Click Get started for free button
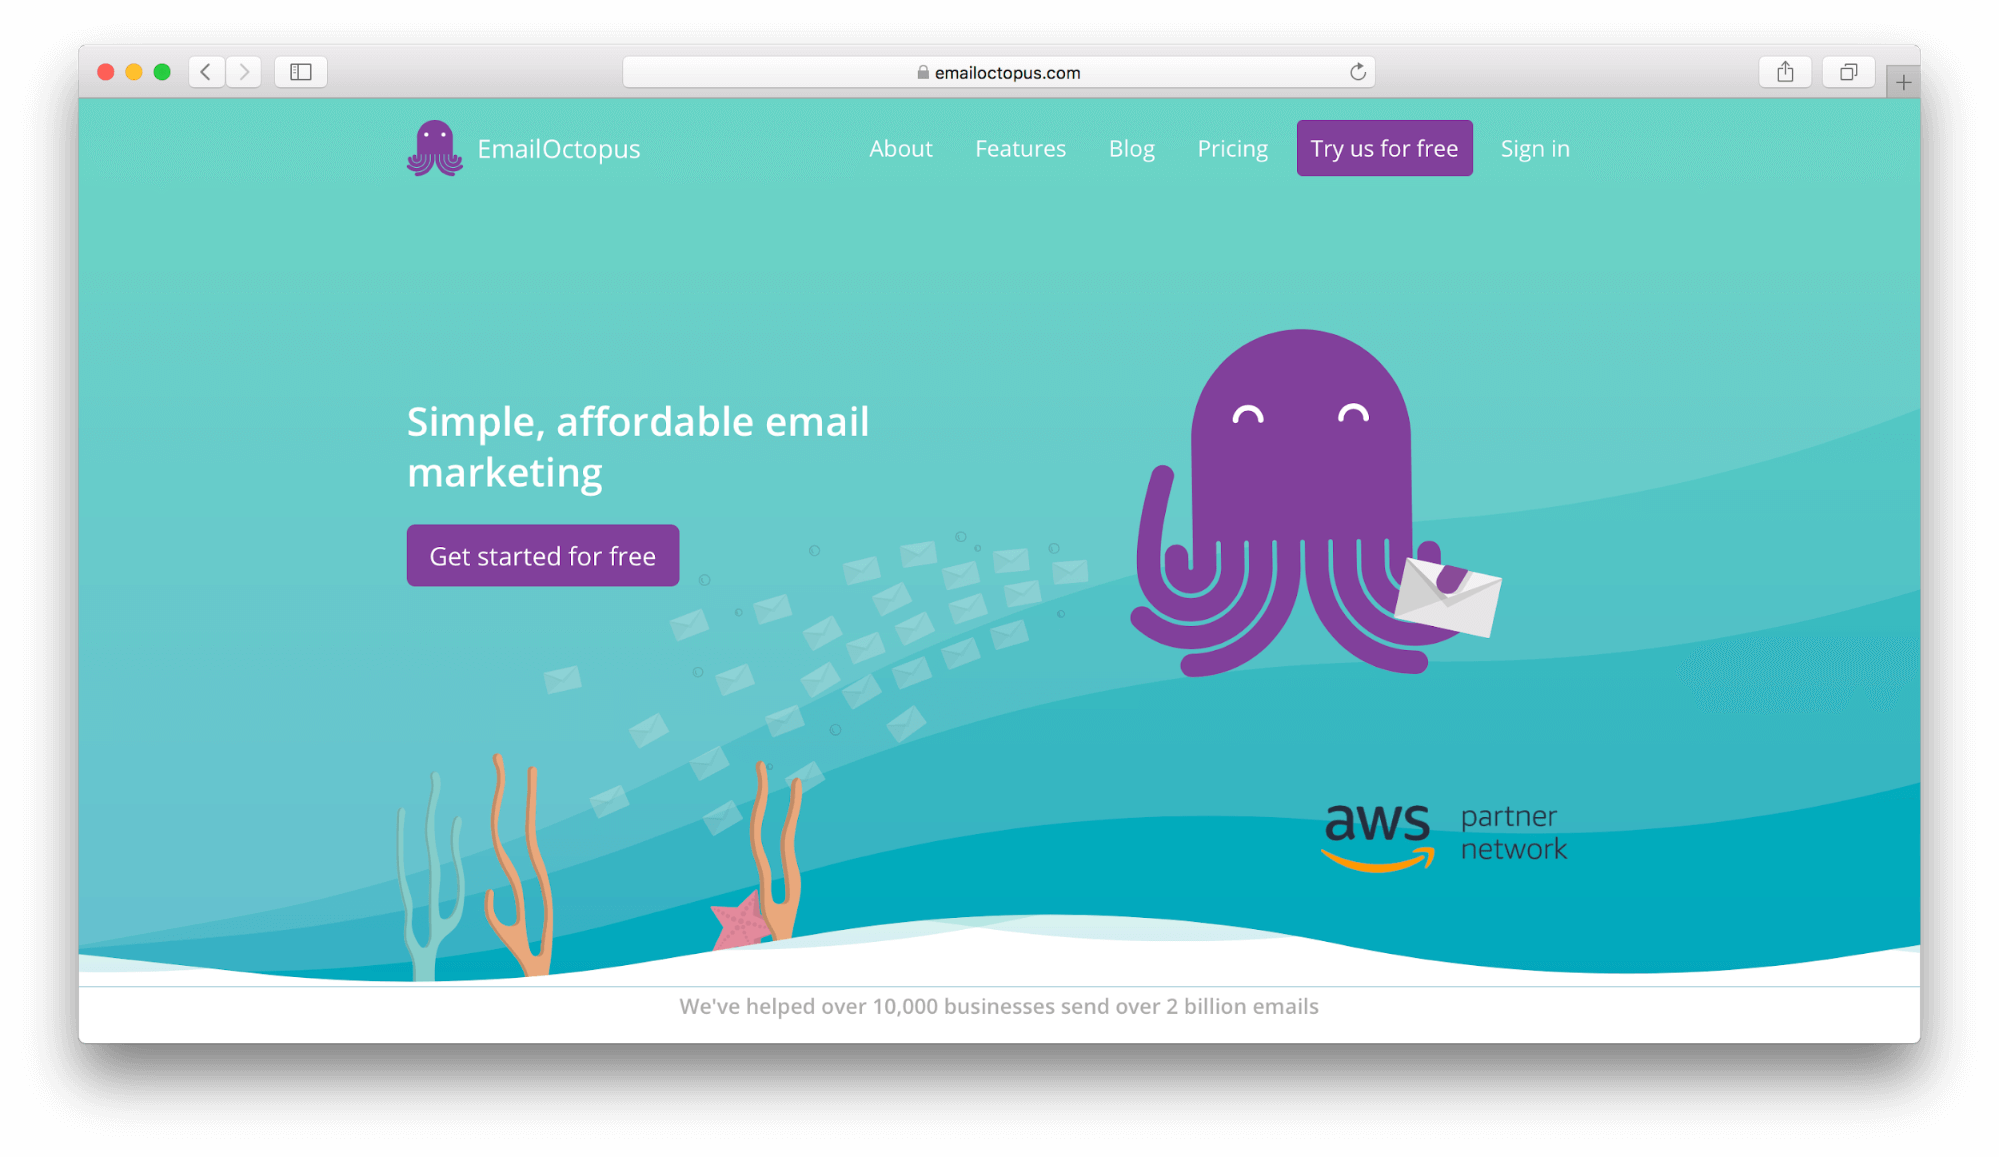 click(x=542, y=555)
